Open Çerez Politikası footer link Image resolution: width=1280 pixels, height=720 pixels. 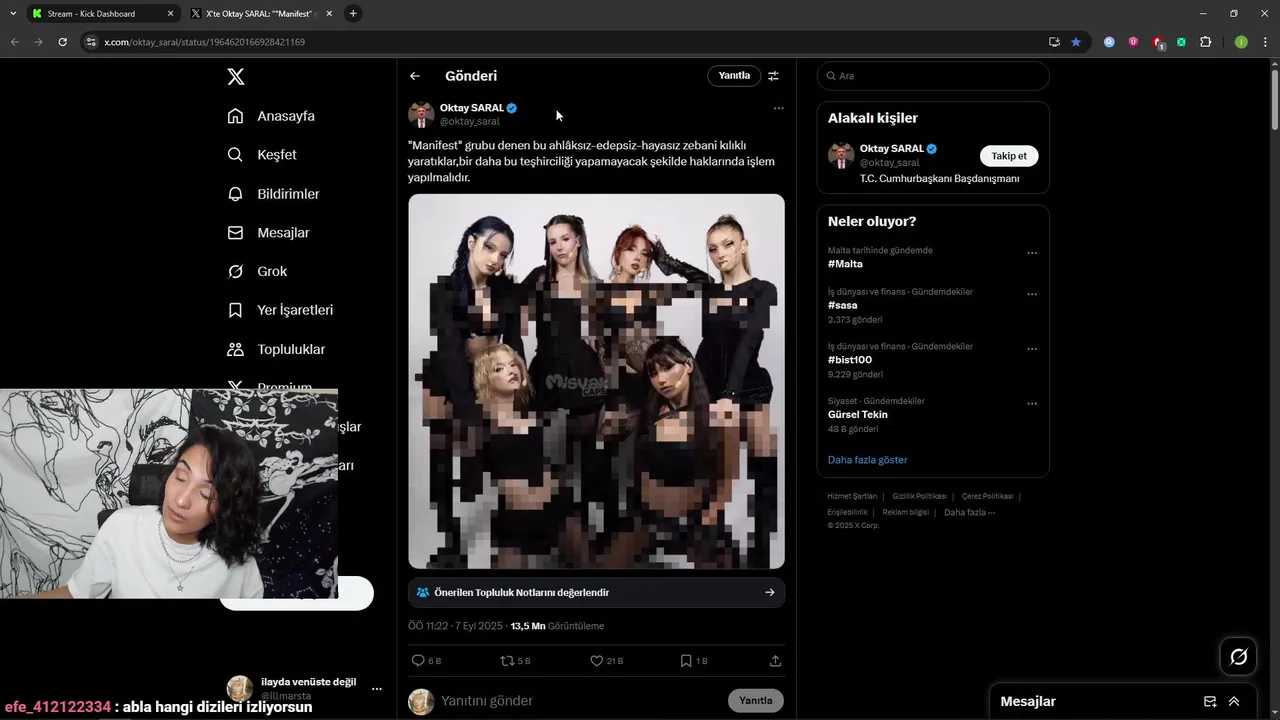(x=987, y=496)
